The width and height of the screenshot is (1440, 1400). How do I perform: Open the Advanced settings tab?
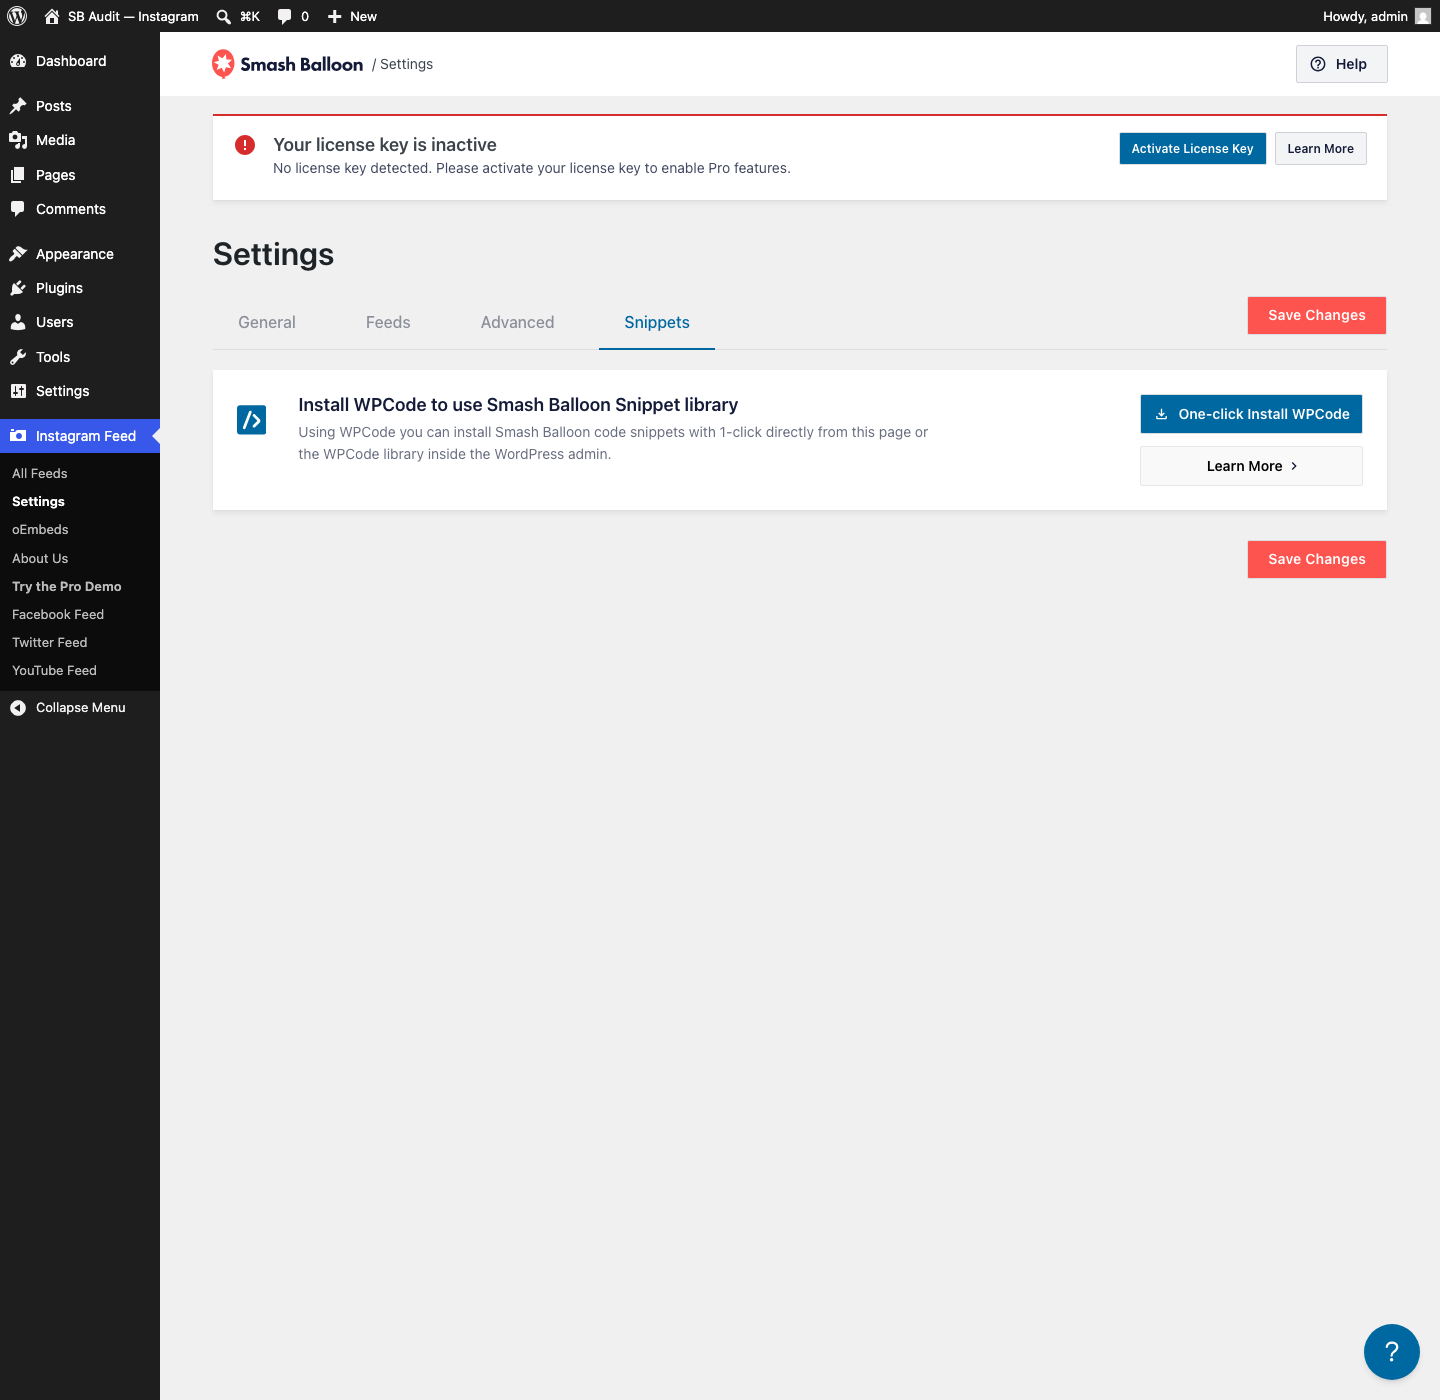pos(517,322)
